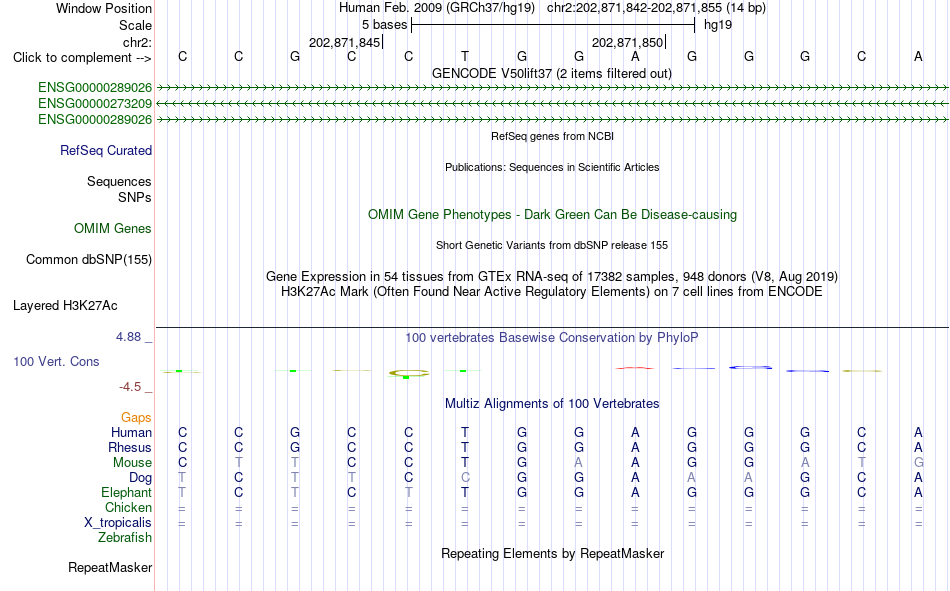Select the Human species row label
The height and width of the screenshot is (591, 950).
131,432
